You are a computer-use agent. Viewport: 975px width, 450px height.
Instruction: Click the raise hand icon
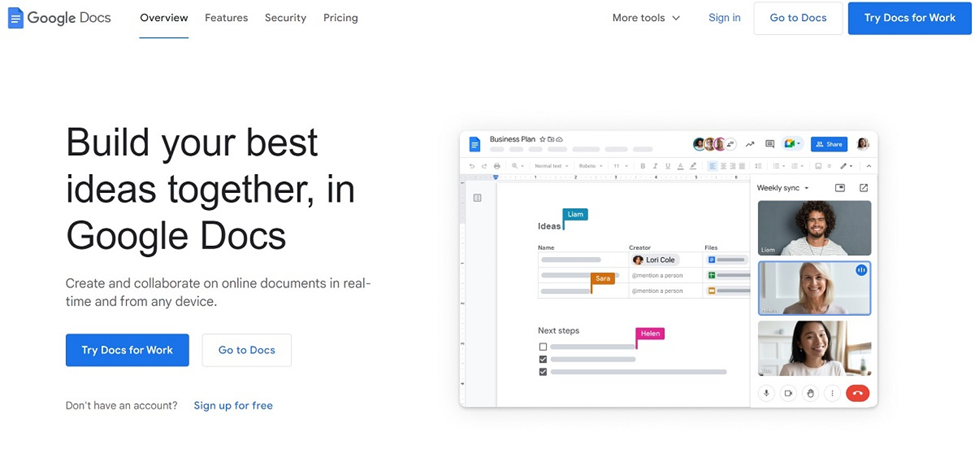(x=810, y=393)
